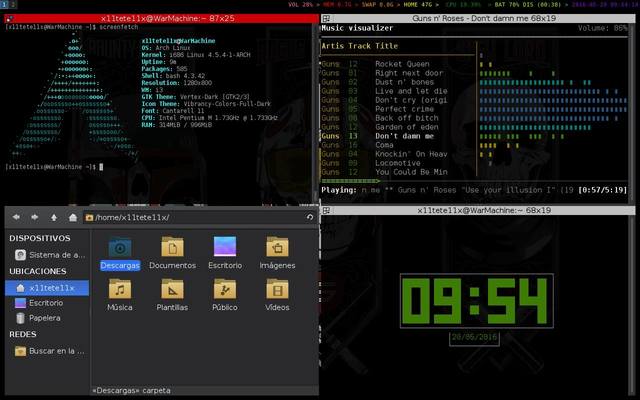Click the 09:54 clock display

click(477, 301)
